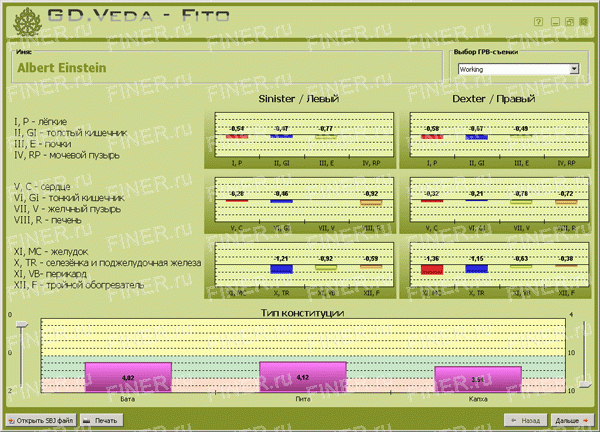Click legend line II, GI - толстый кишечник
600x432 pixels.
pyautogui.click(x=70, y=133)
